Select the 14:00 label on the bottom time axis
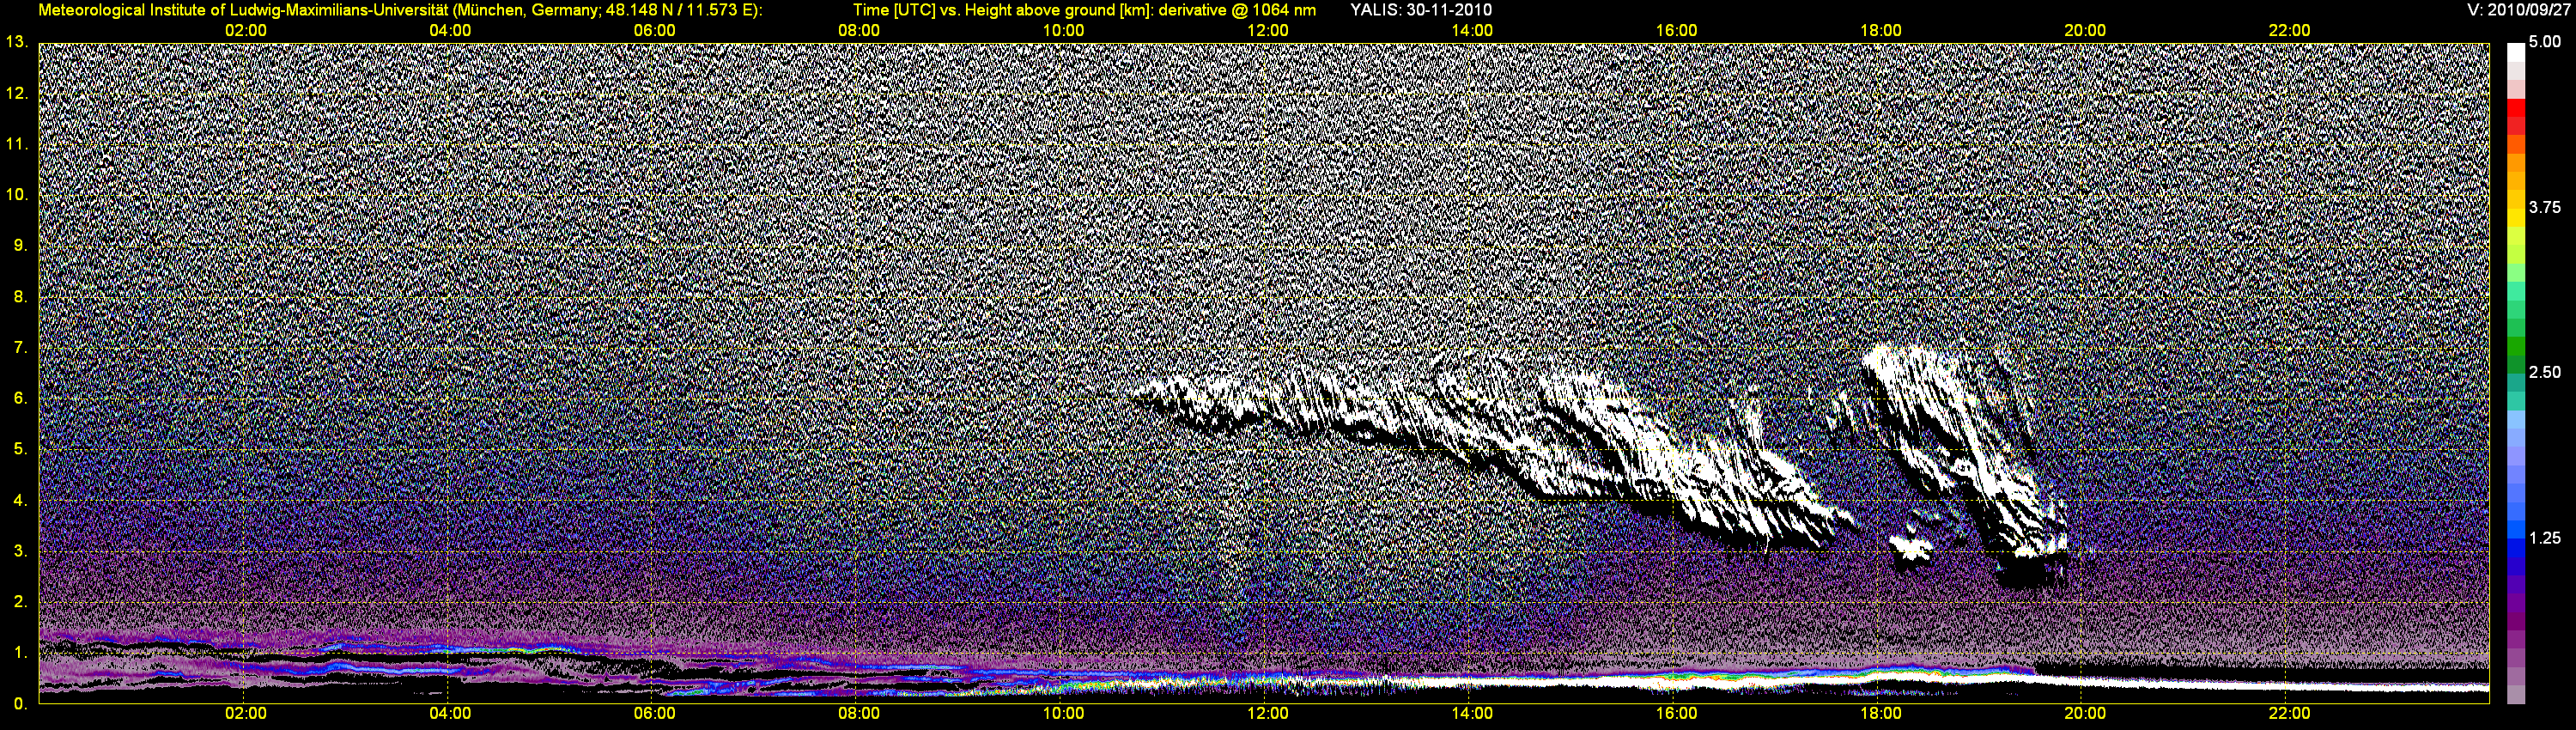Viewport: 2576px width, 730px height. (x=1472, y=713)
